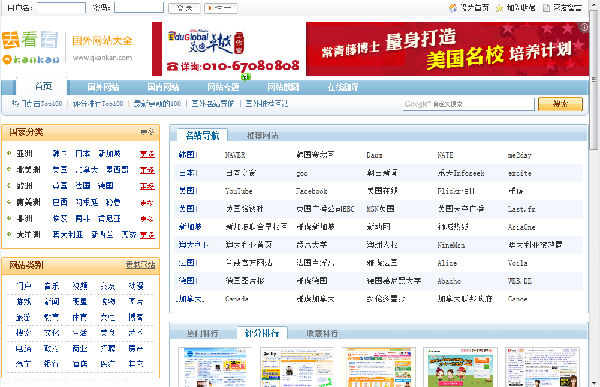600x387 pixels.
Task: Click 日本 link in 亚洲 row
Action: [83, 153]
